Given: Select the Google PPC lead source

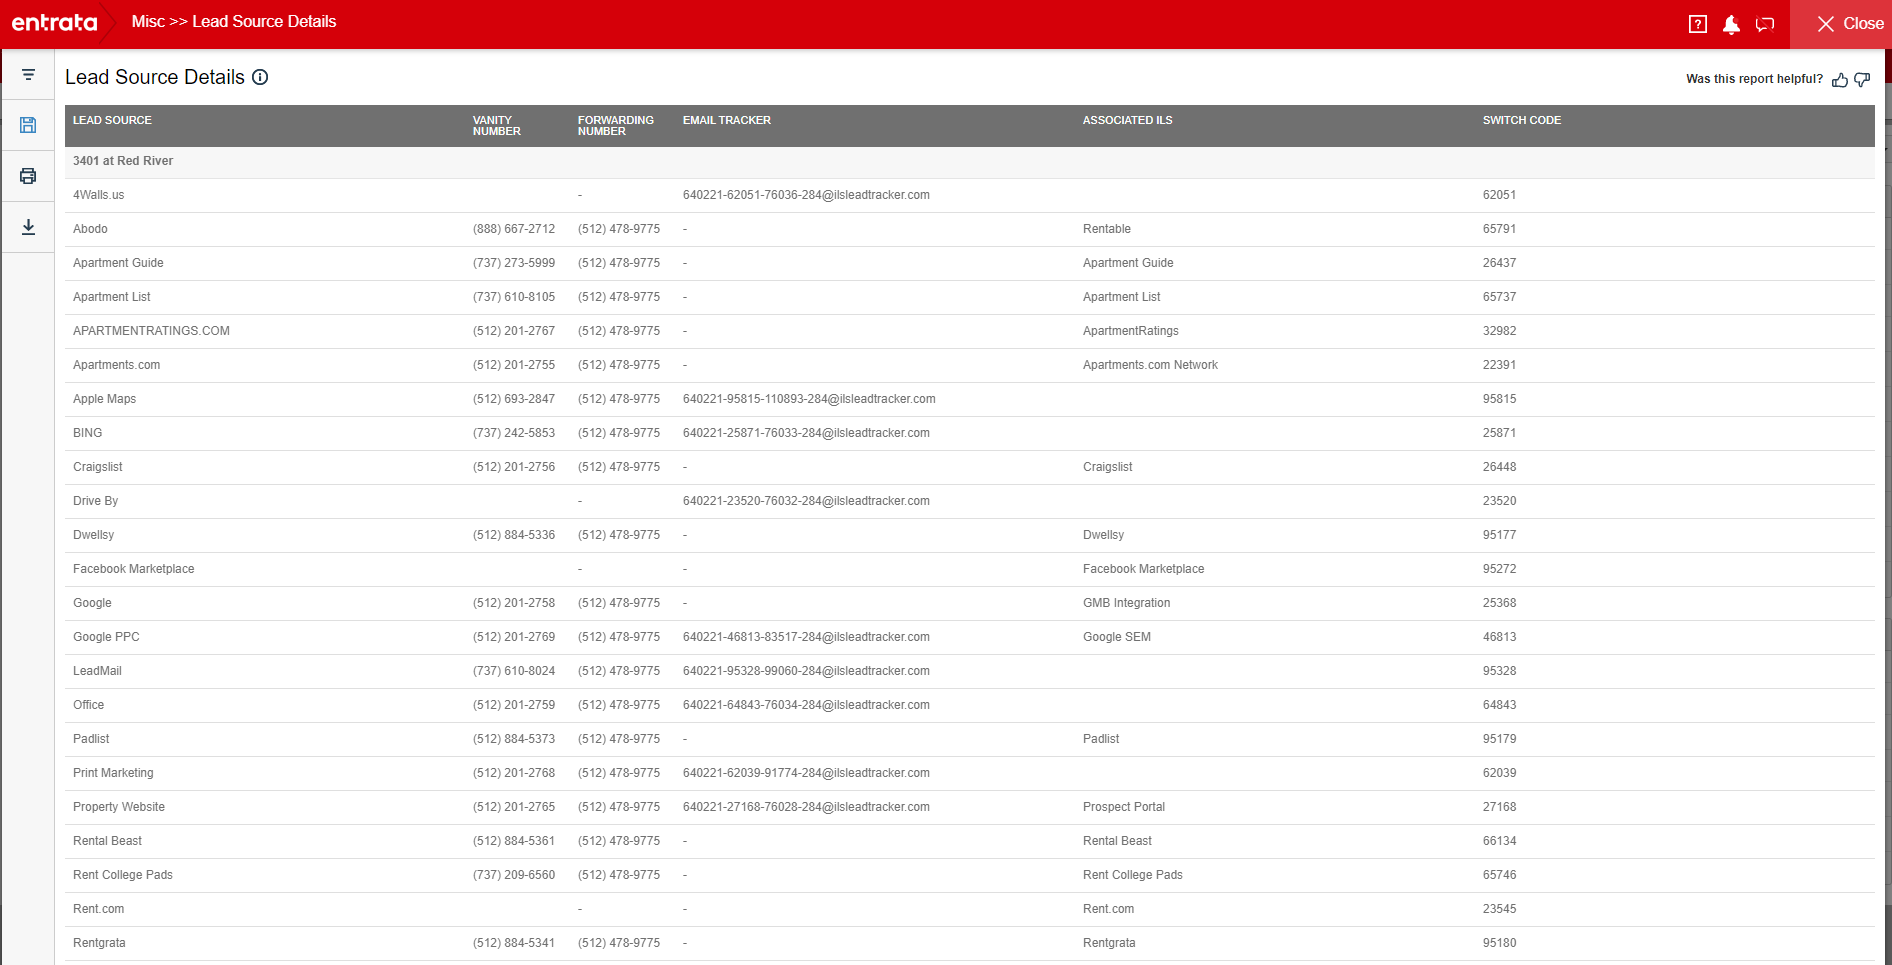Looking at the screenshot, I should click(x=106, y=637).
